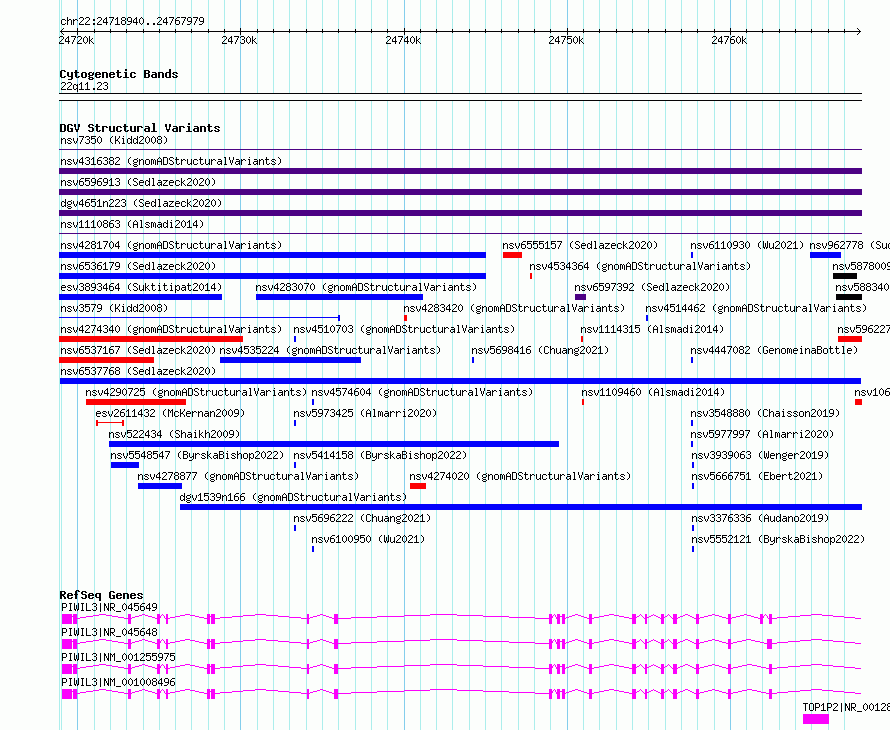Open the nsv6596913 (Sedlazeck2020) label
Image resolution: width=890 pixels, height=730 pixels.
coord(138,182)
